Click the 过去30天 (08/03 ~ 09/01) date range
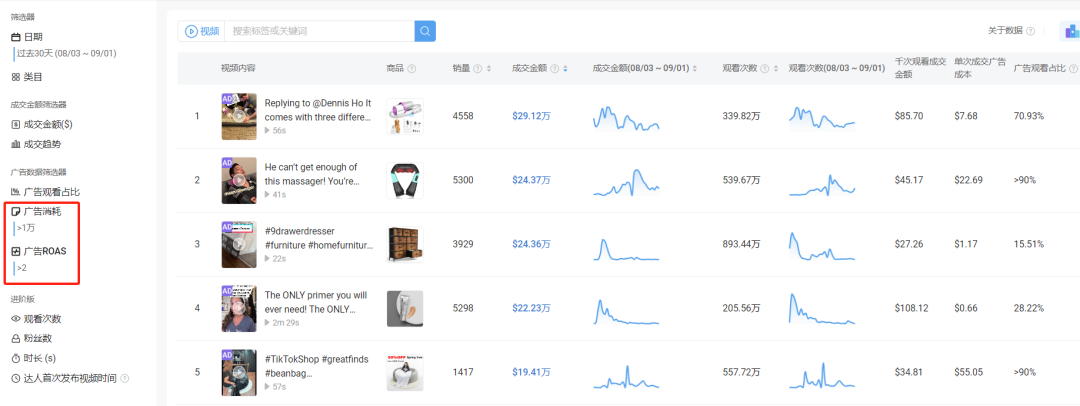The width and height of the screenshot is (1080, 406). [x=66, y=53]
